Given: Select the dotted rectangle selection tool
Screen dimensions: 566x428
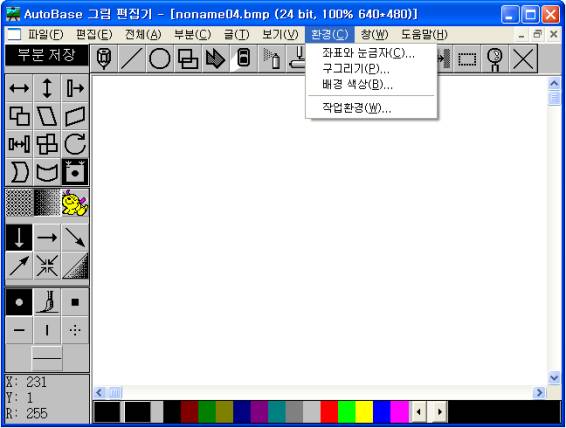Looking at the screenshot, I should point(467,58).
